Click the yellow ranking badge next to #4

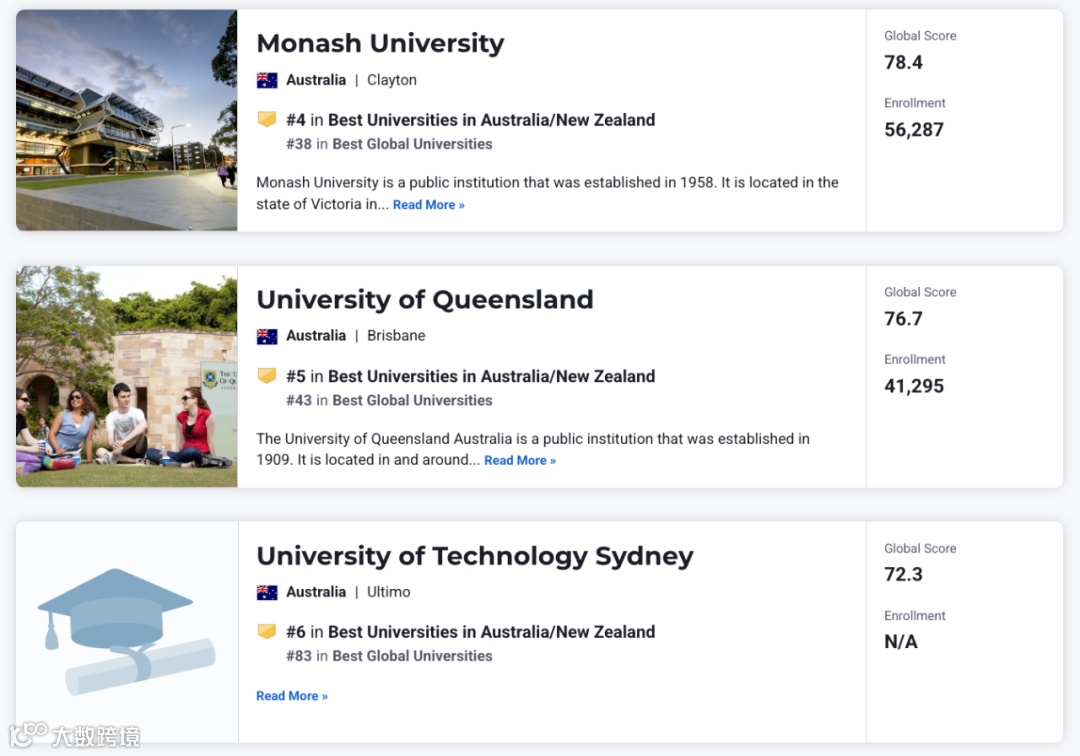(x=267, y=120)
